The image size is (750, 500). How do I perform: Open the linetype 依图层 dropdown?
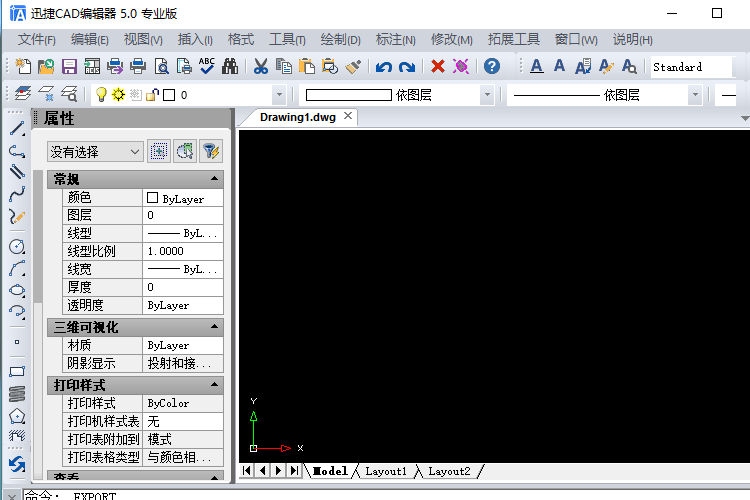(x=695, y=95)
